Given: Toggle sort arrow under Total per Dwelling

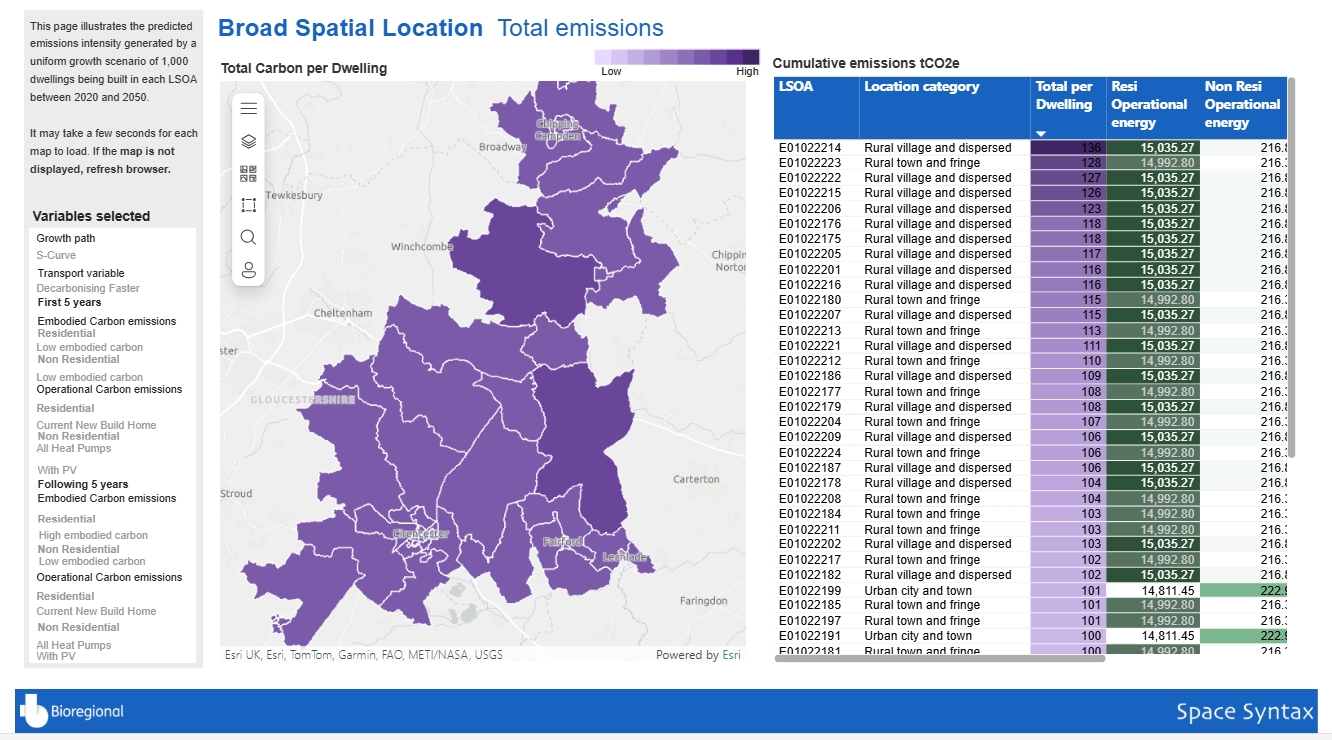Looking at the screenshot, I should 1040,134.
